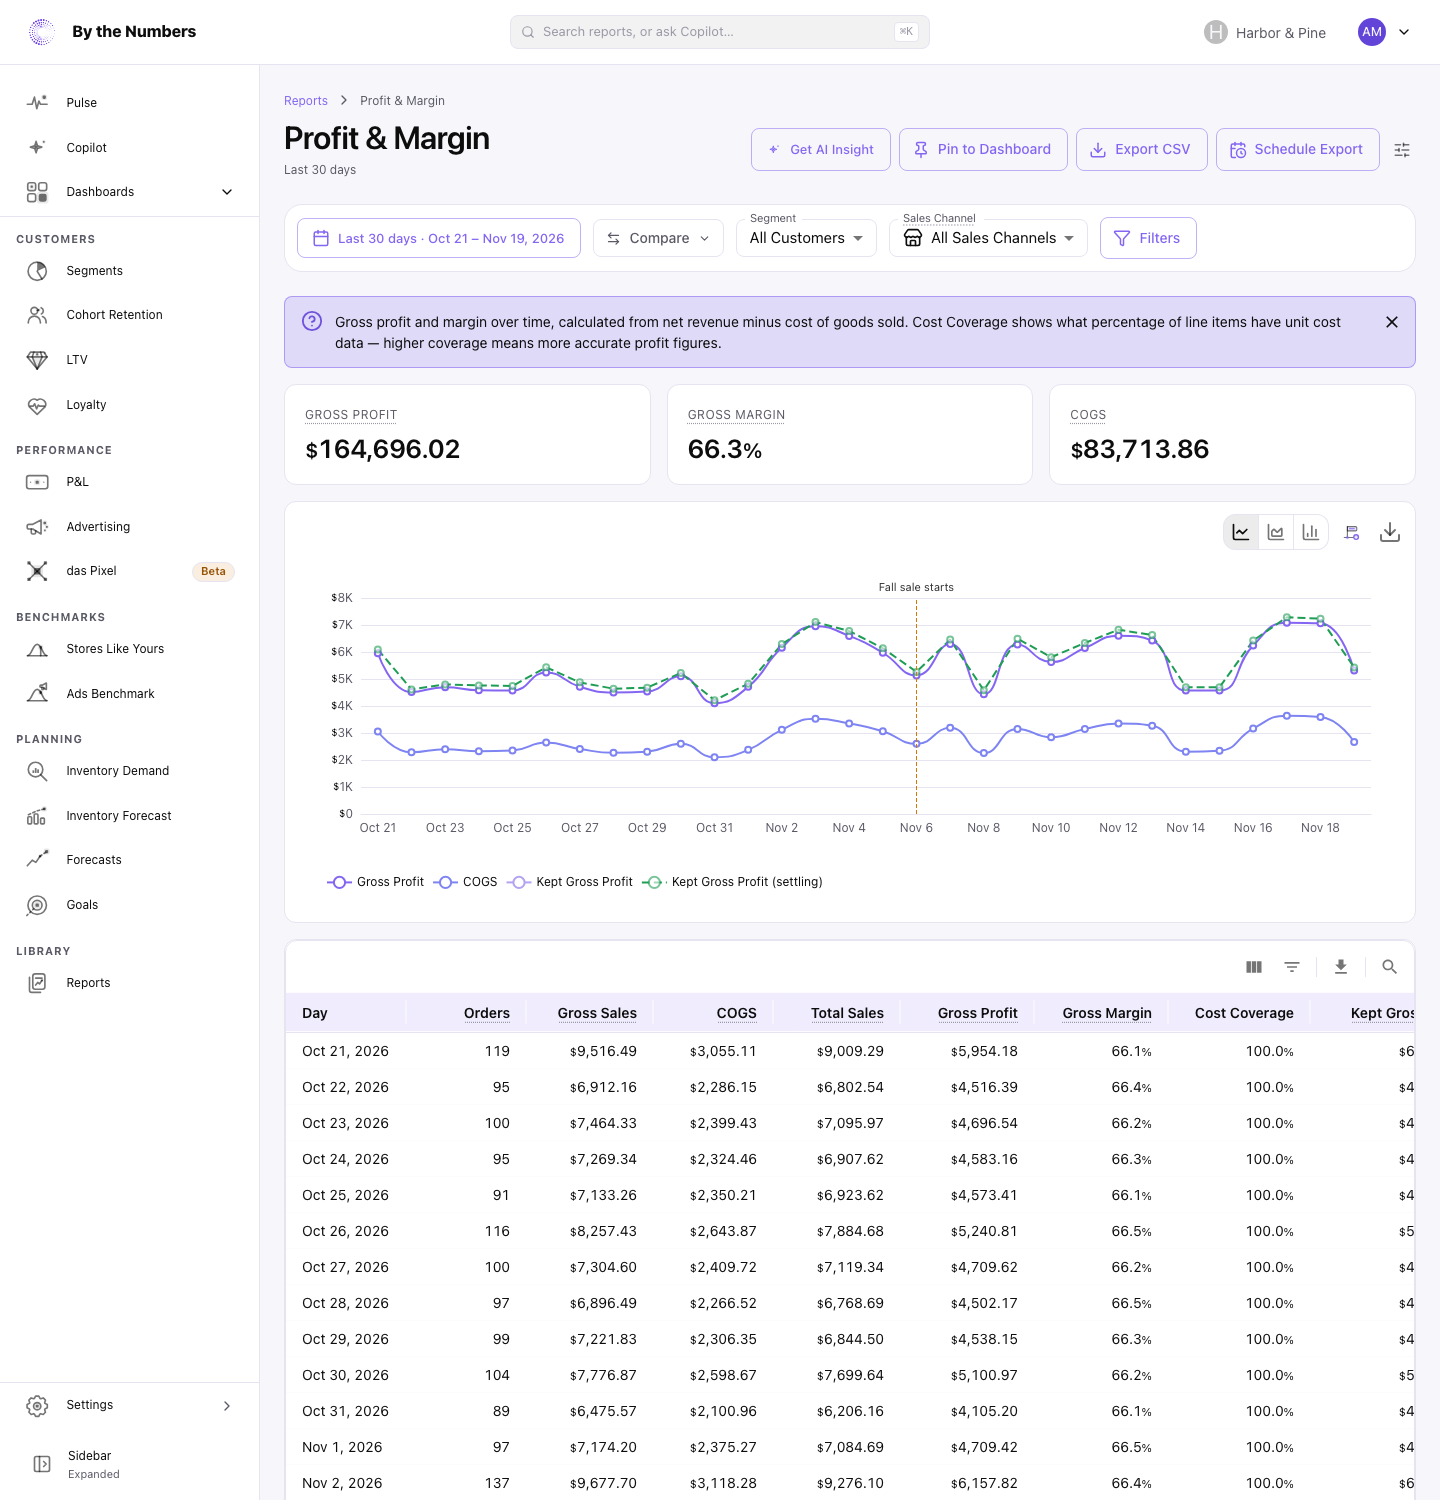Go to Segments in sidebar
Image resolution: width=1440 pixels, height=1500 pixels.
pyautogui.click(x=130, y=271)
